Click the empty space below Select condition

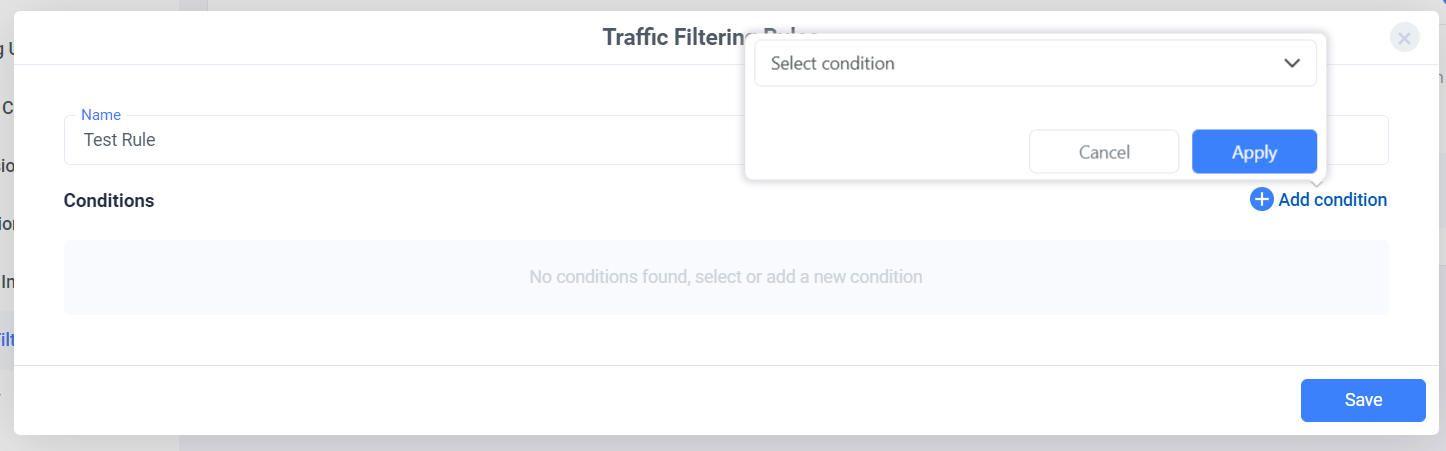point(1034,107)
